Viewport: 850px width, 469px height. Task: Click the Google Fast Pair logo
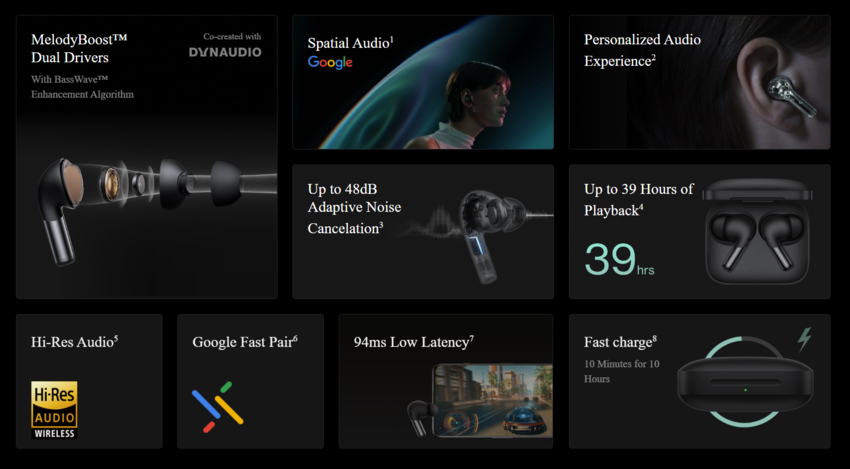[218, 406]
